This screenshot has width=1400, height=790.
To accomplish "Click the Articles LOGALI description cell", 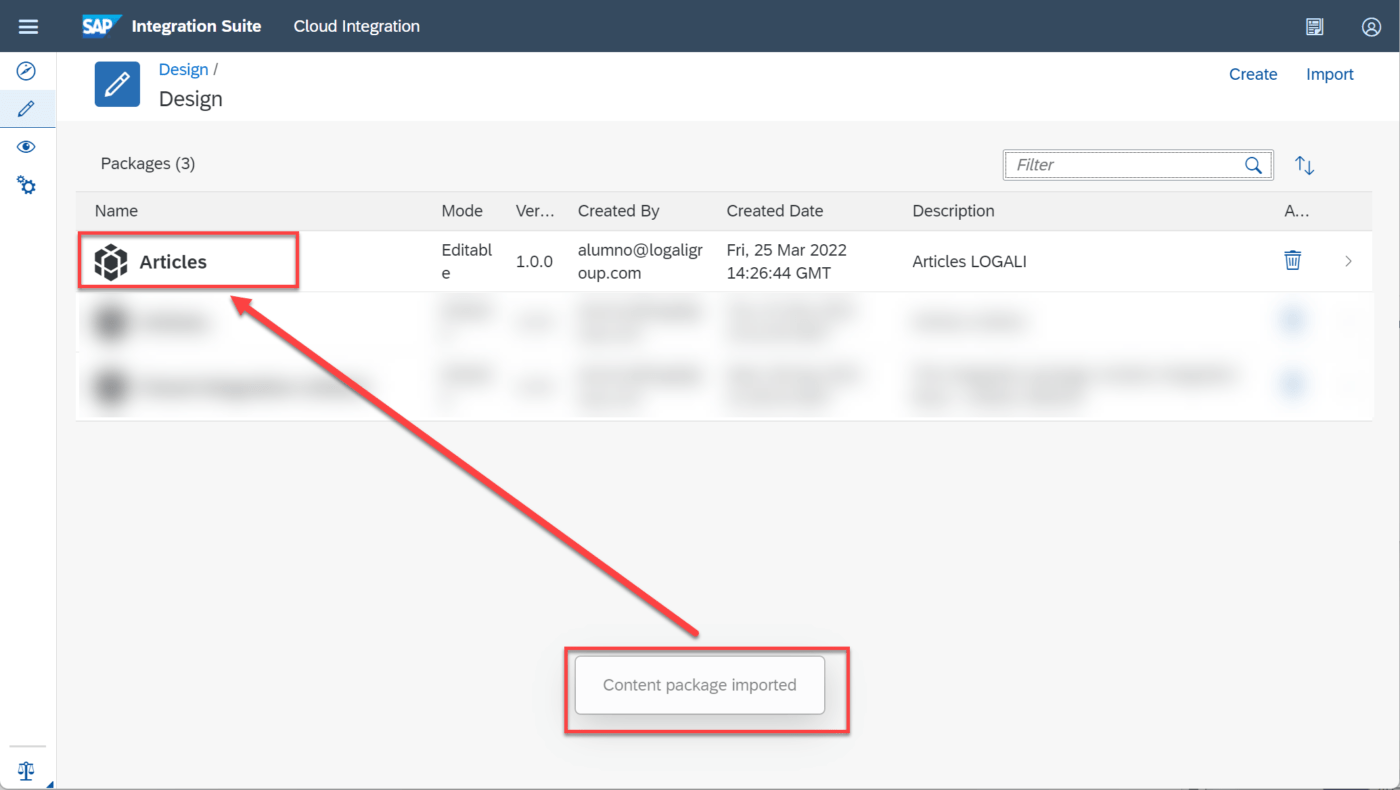I will pyautogui.click(x=969, y=261).
